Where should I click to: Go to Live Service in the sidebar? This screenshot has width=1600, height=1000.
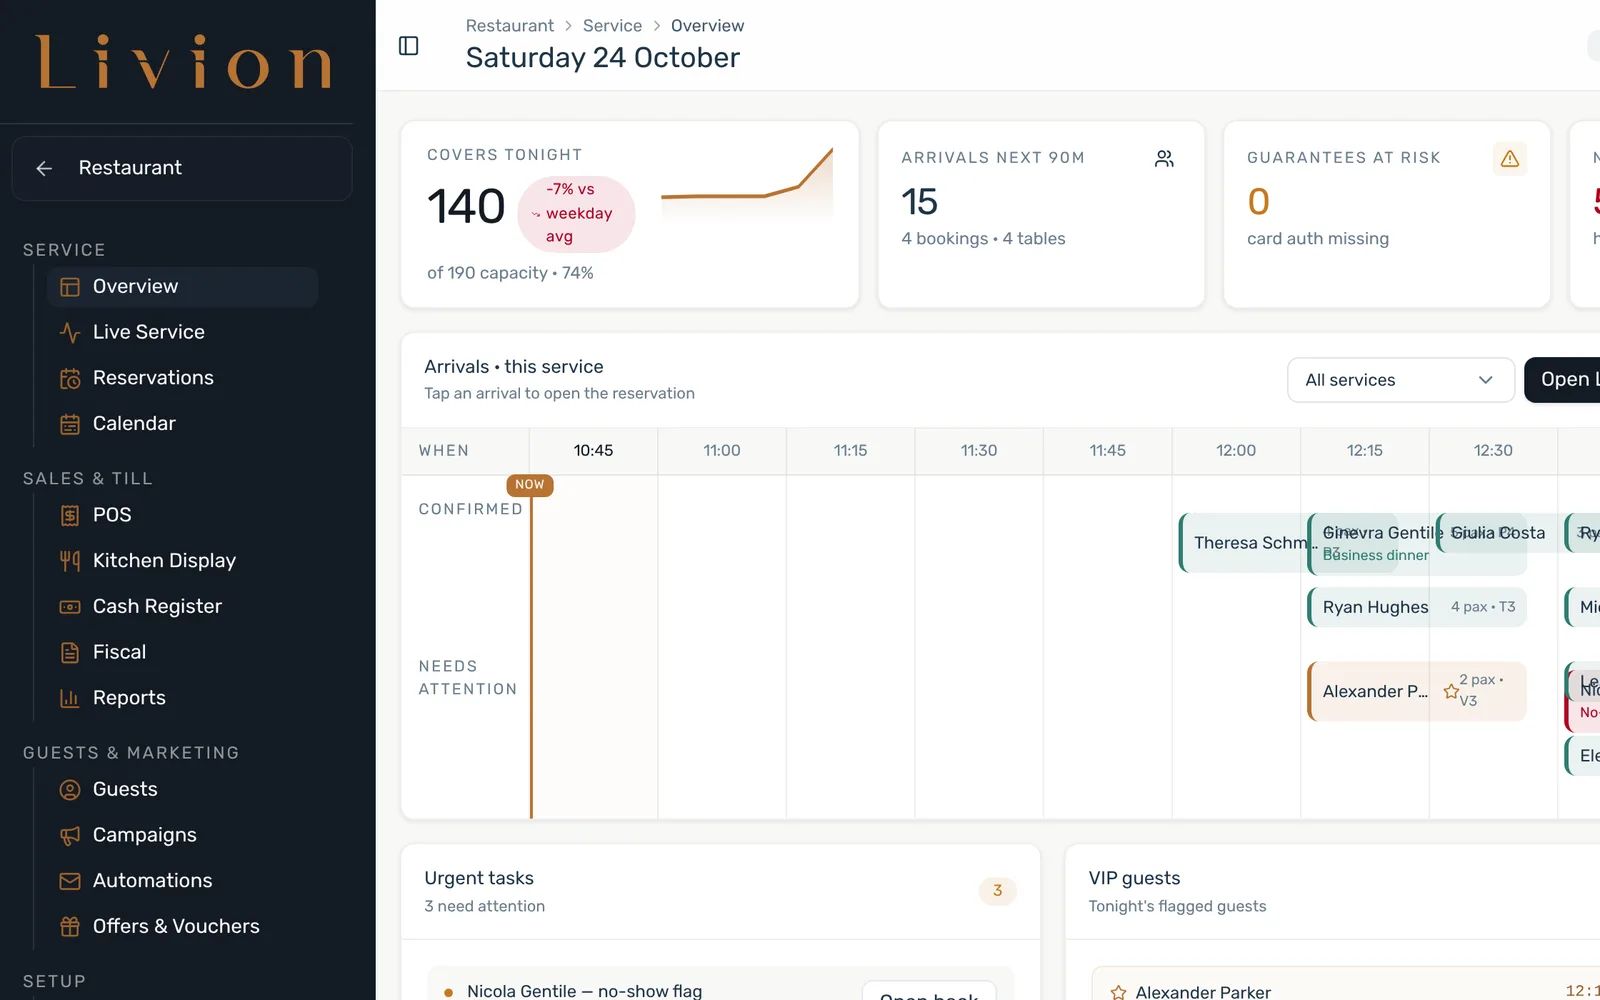[149, 332]
